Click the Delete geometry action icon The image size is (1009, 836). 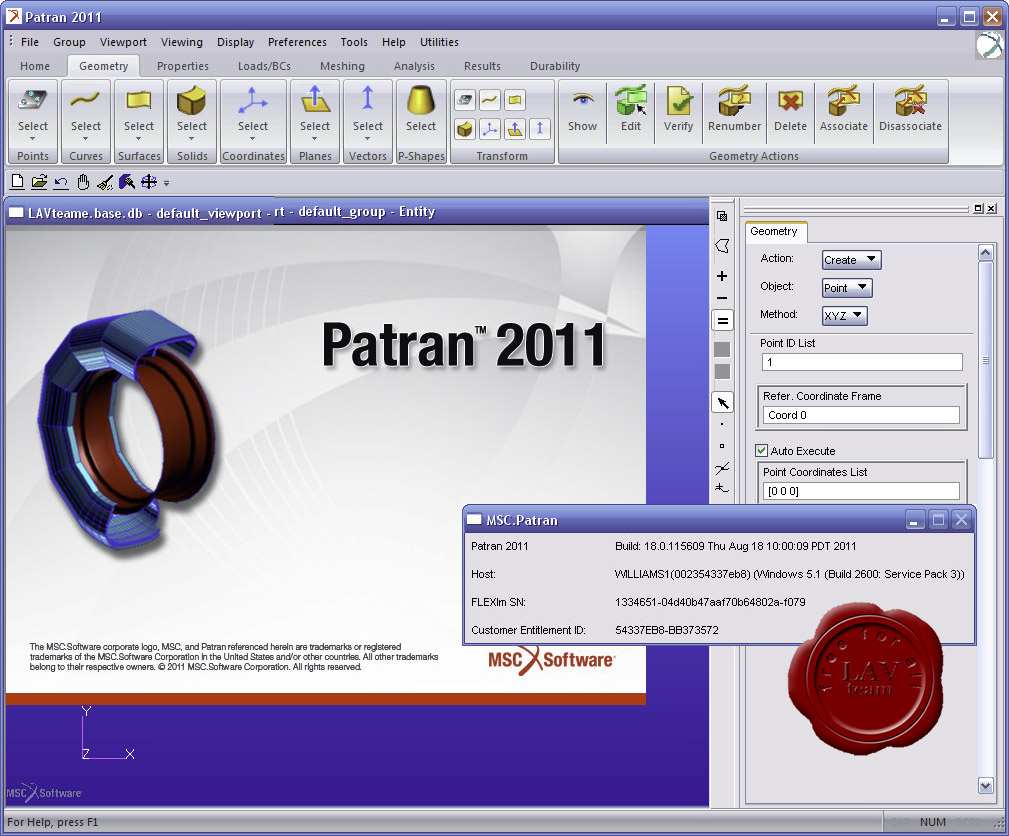coord(790,101)
